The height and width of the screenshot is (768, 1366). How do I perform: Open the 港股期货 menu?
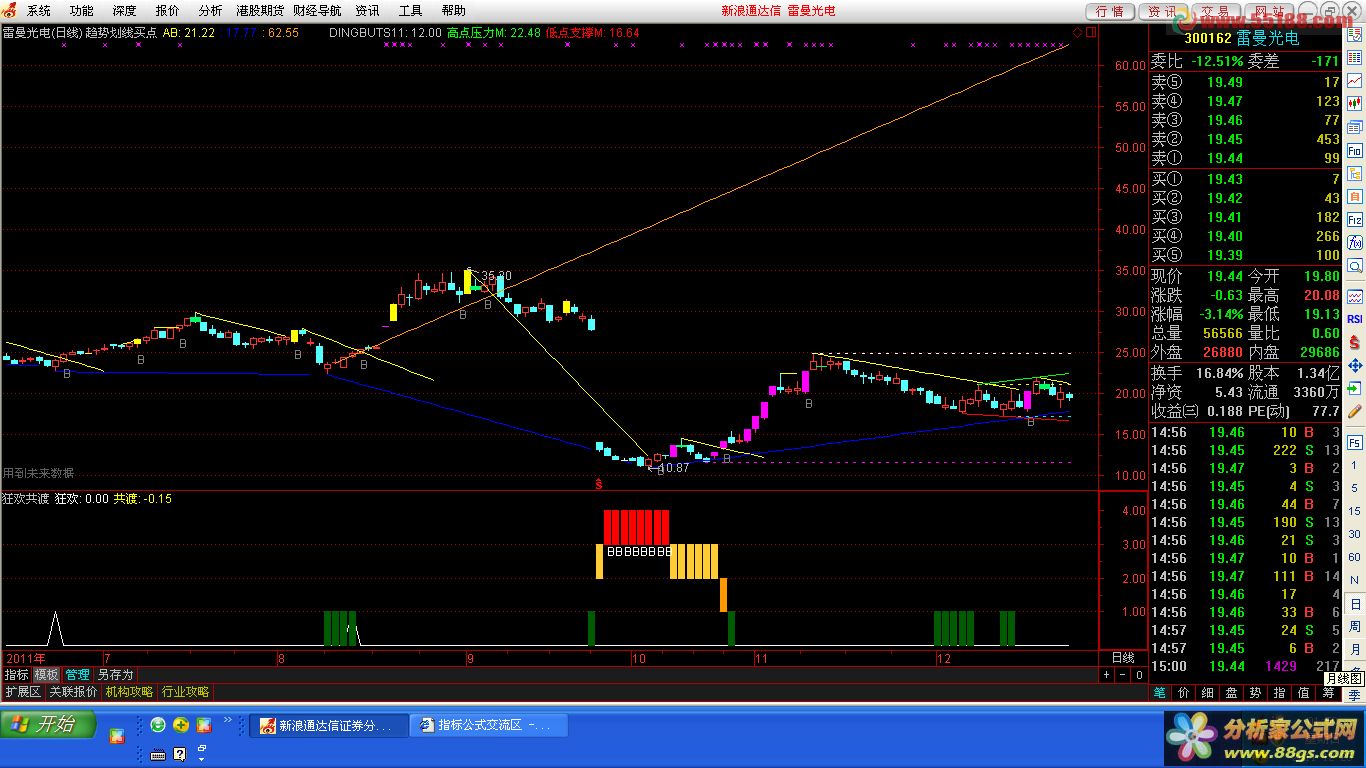tap(260, 11)
